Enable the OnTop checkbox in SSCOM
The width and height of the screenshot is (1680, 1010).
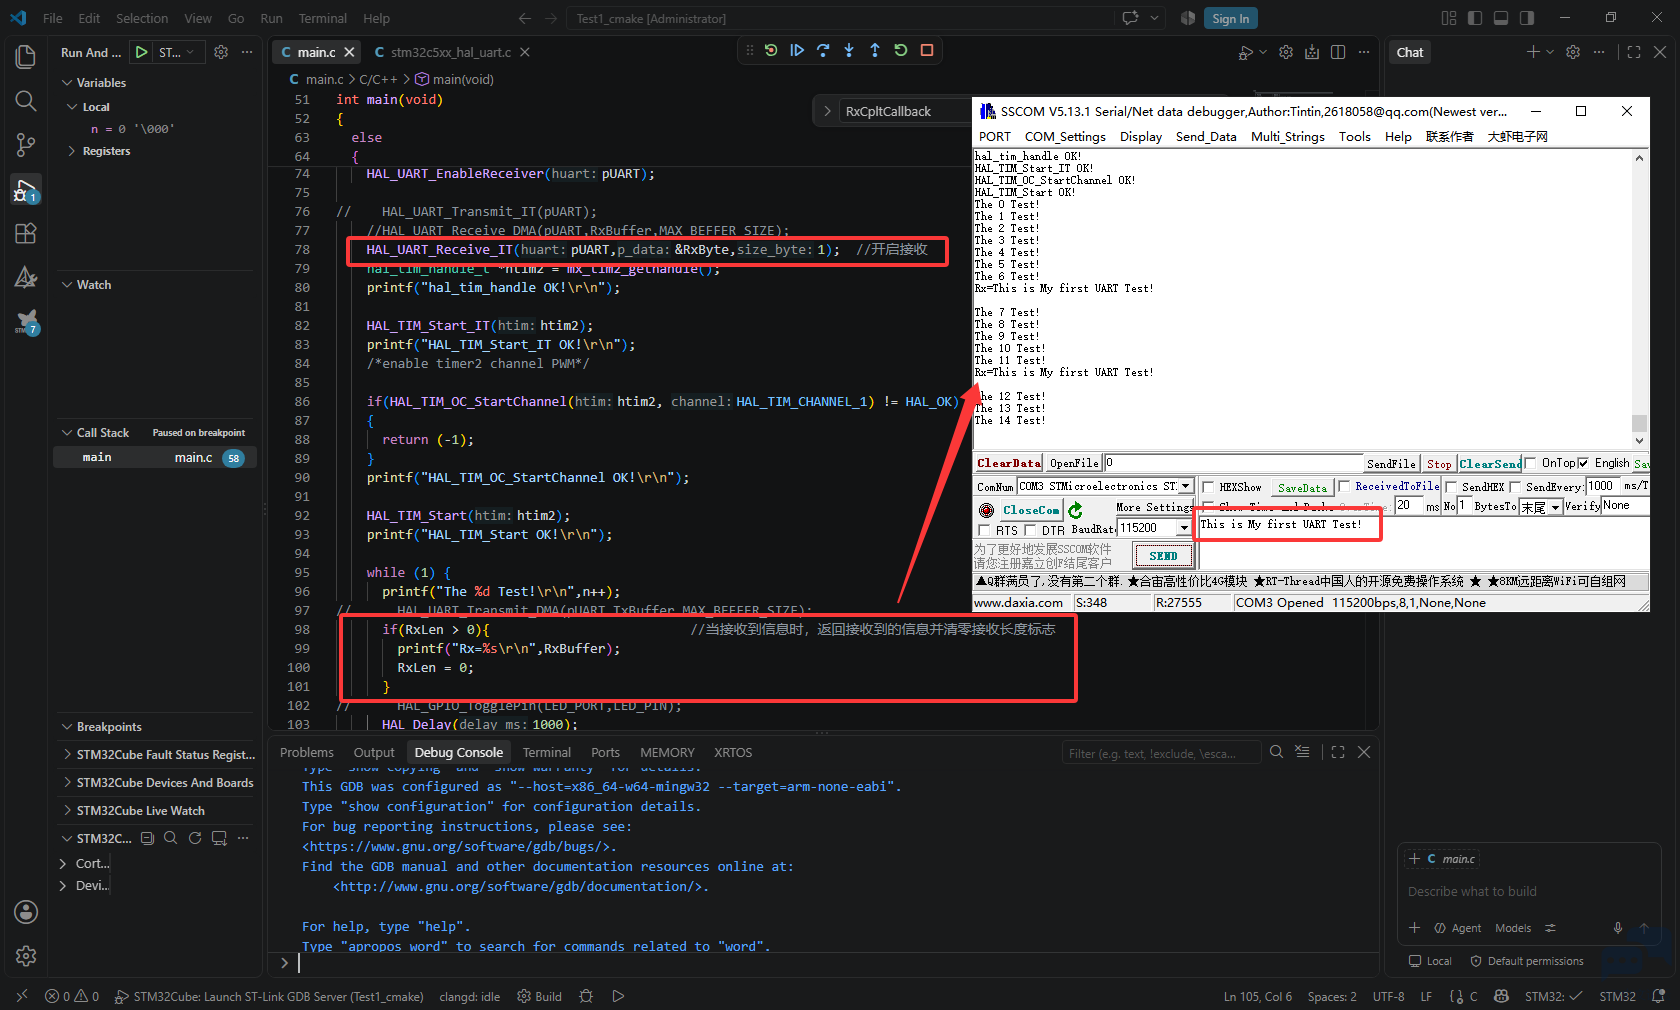[x=1530, y=463]
